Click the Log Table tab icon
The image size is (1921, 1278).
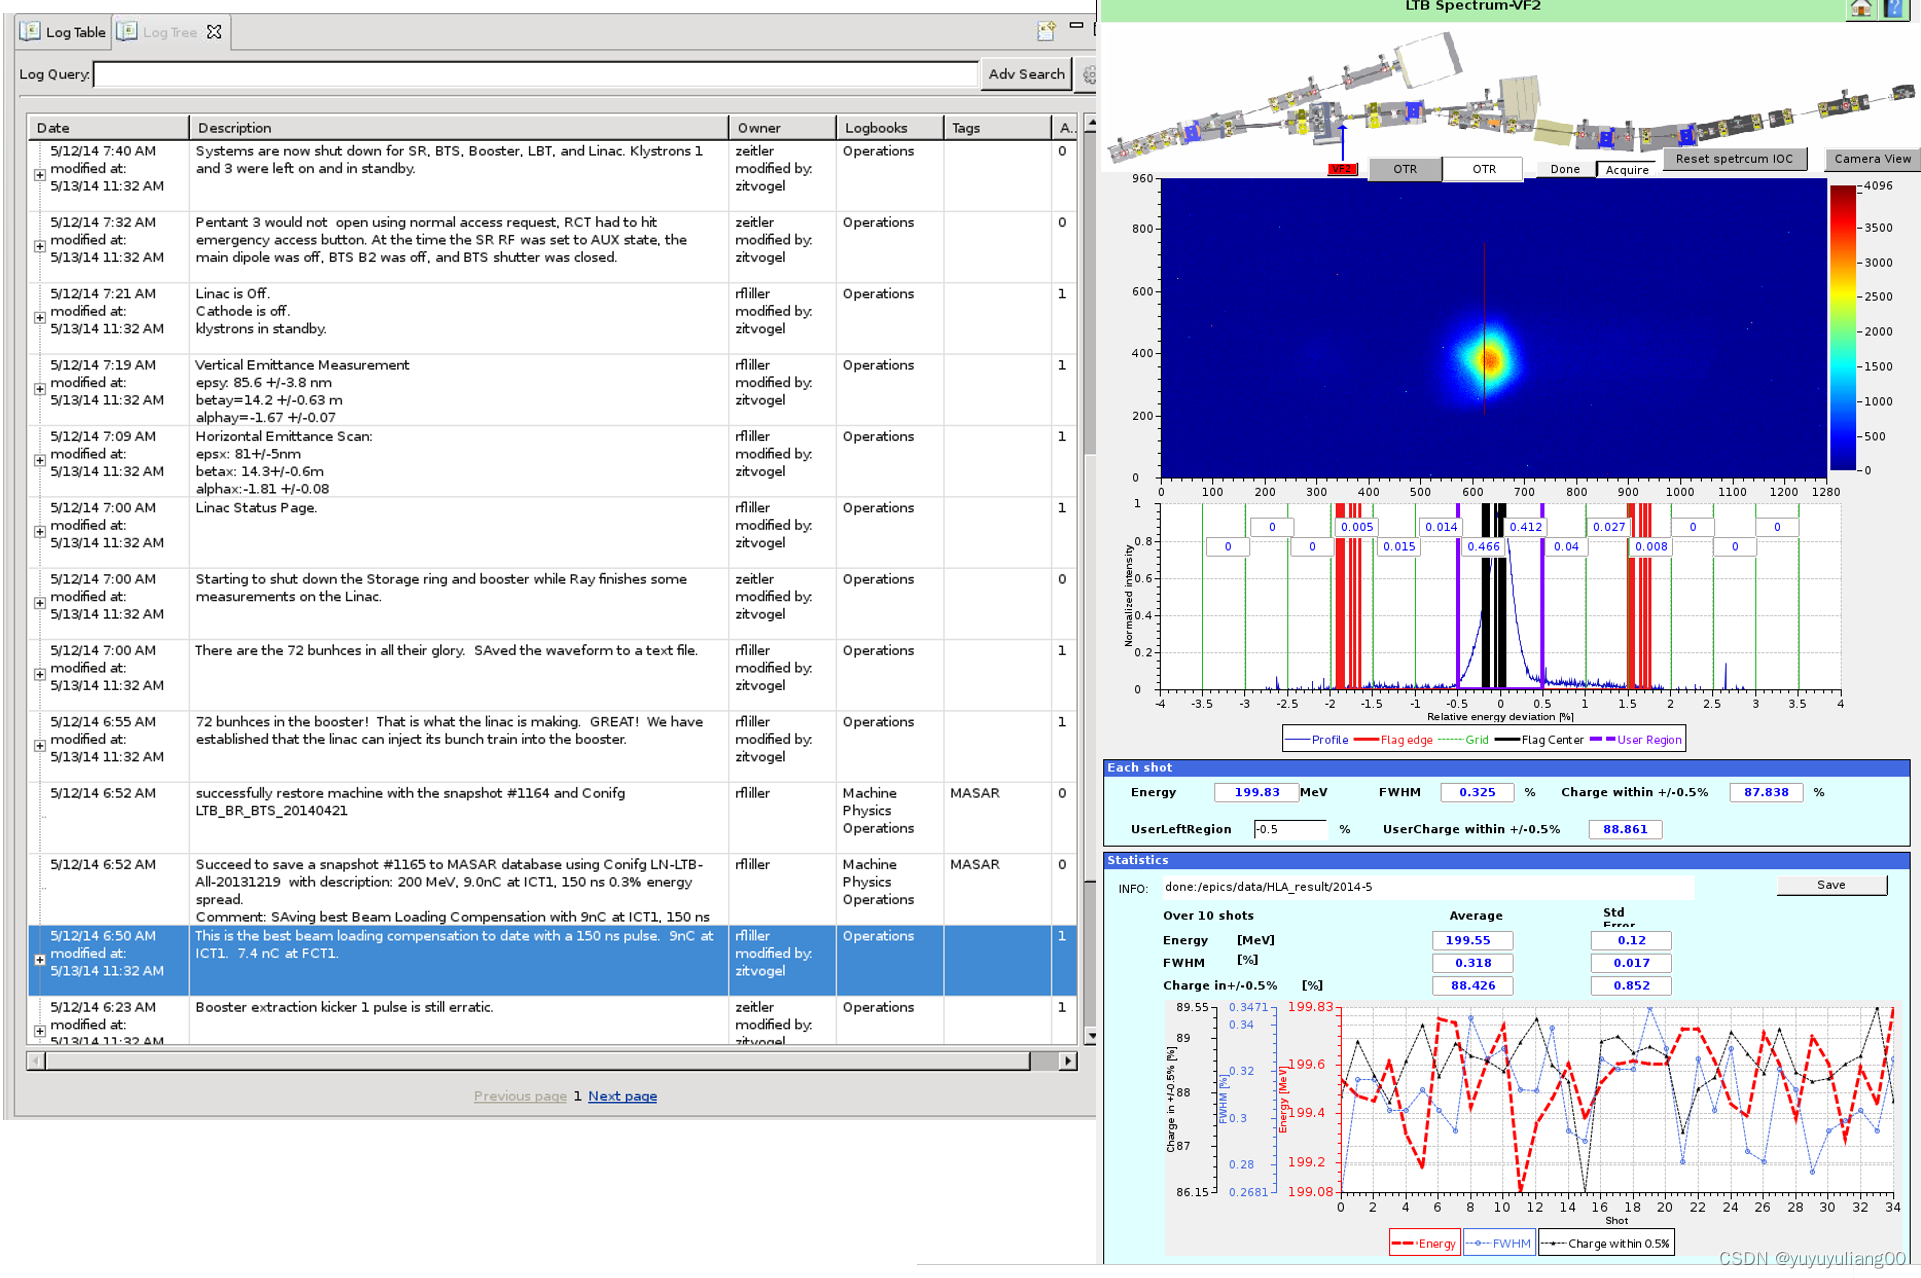coord(30,31)
